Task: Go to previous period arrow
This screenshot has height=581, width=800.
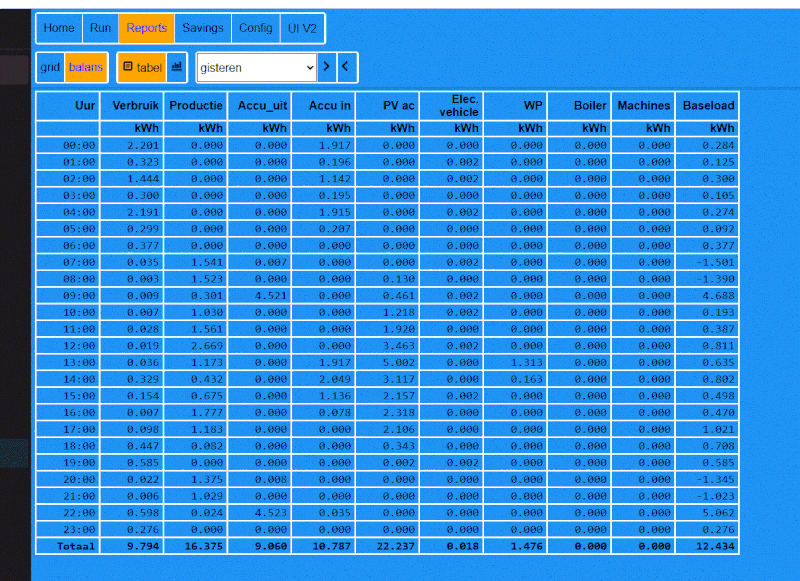Action: point(346,67)
